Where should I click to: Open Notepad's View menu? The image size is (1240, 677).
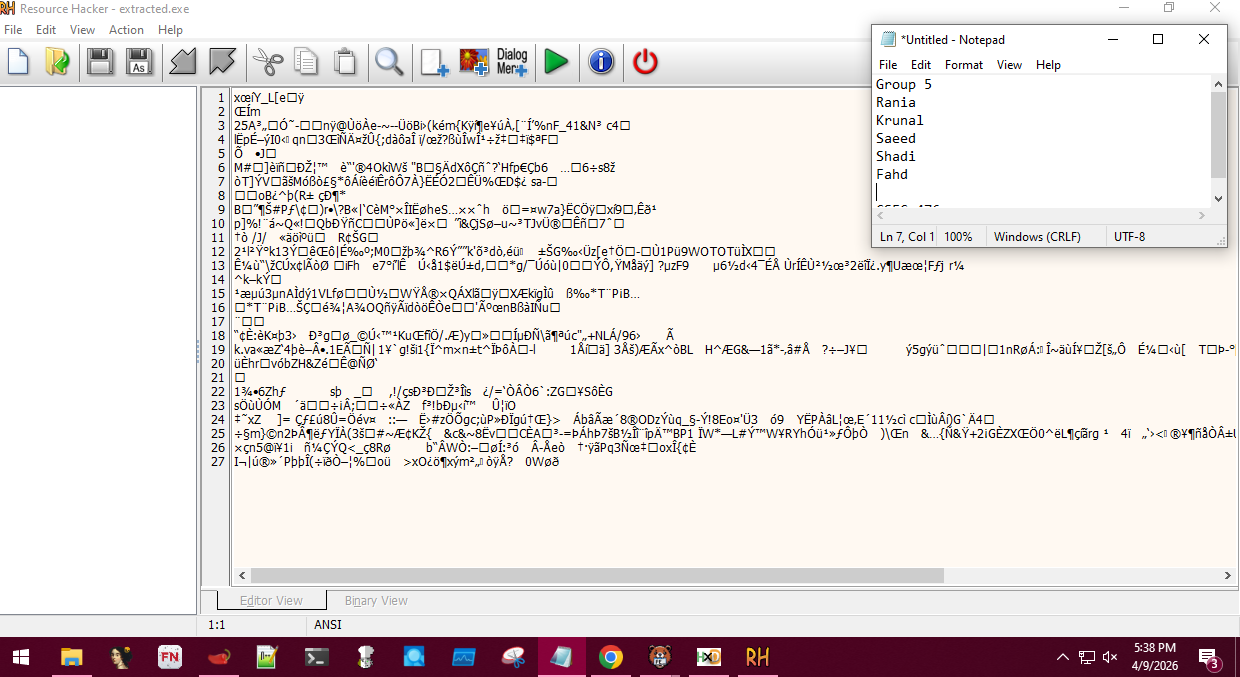(1010, 64)
